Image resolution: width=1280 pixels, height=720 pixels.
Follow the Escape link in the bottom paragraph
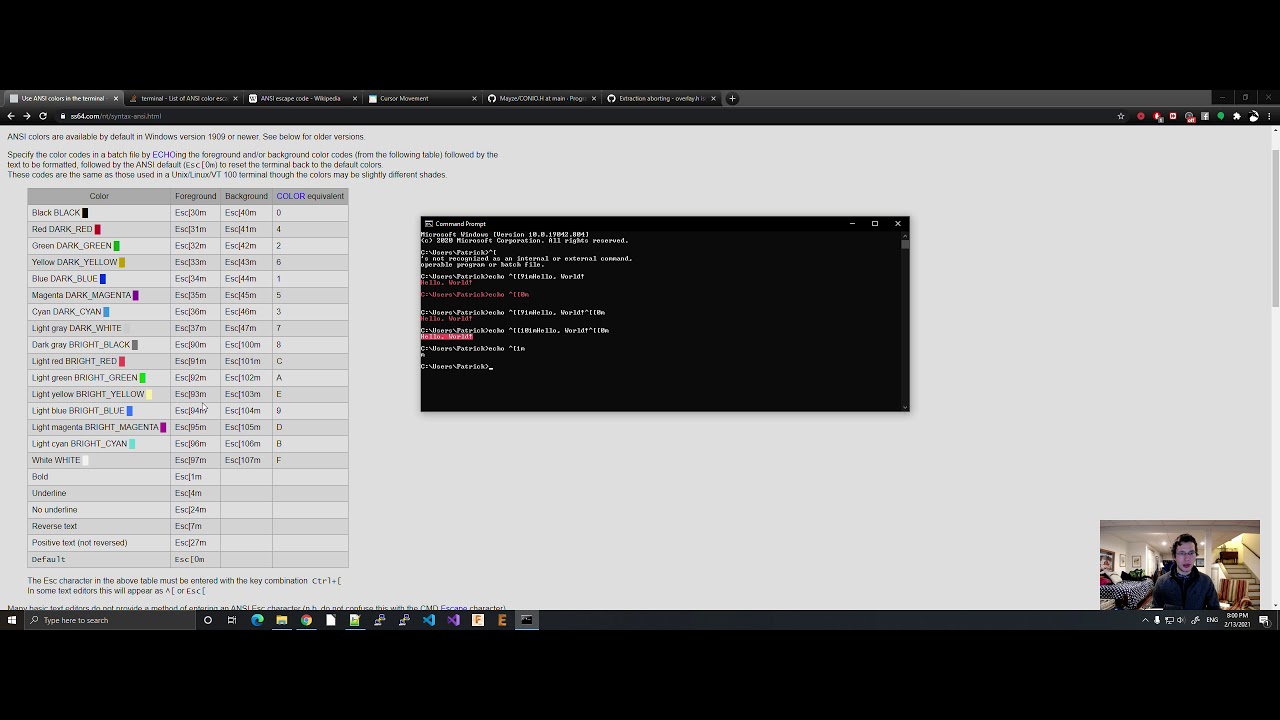454,608
